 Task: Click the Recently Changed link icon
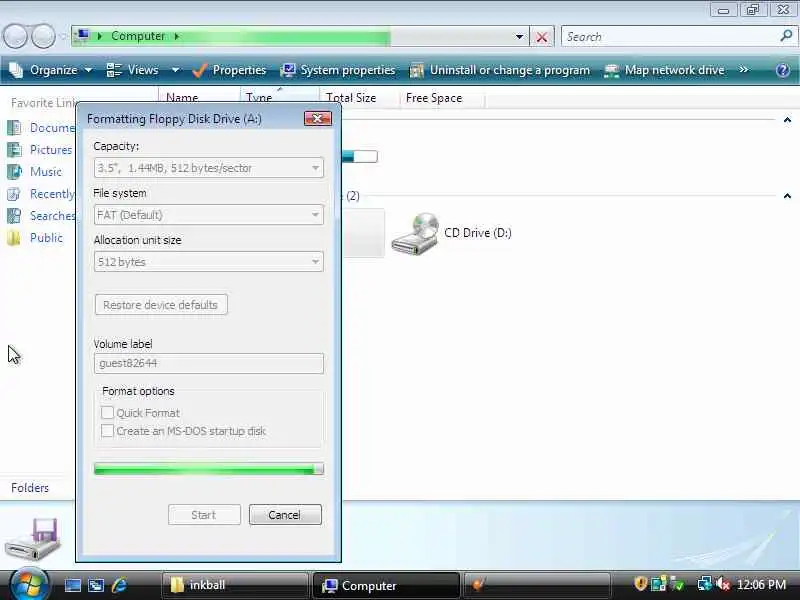click(x=14, y=194)
